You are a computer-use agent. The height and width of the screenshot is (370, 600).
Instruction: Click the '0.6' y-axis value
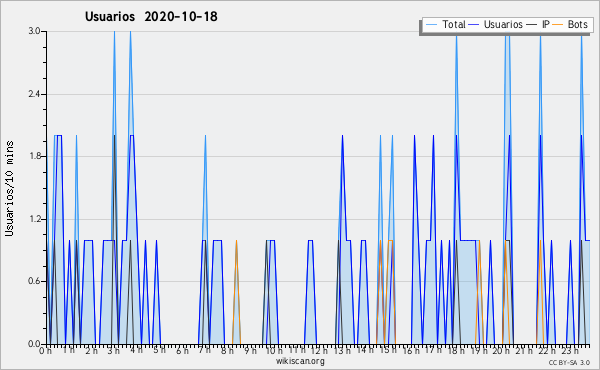coord(34,281)
